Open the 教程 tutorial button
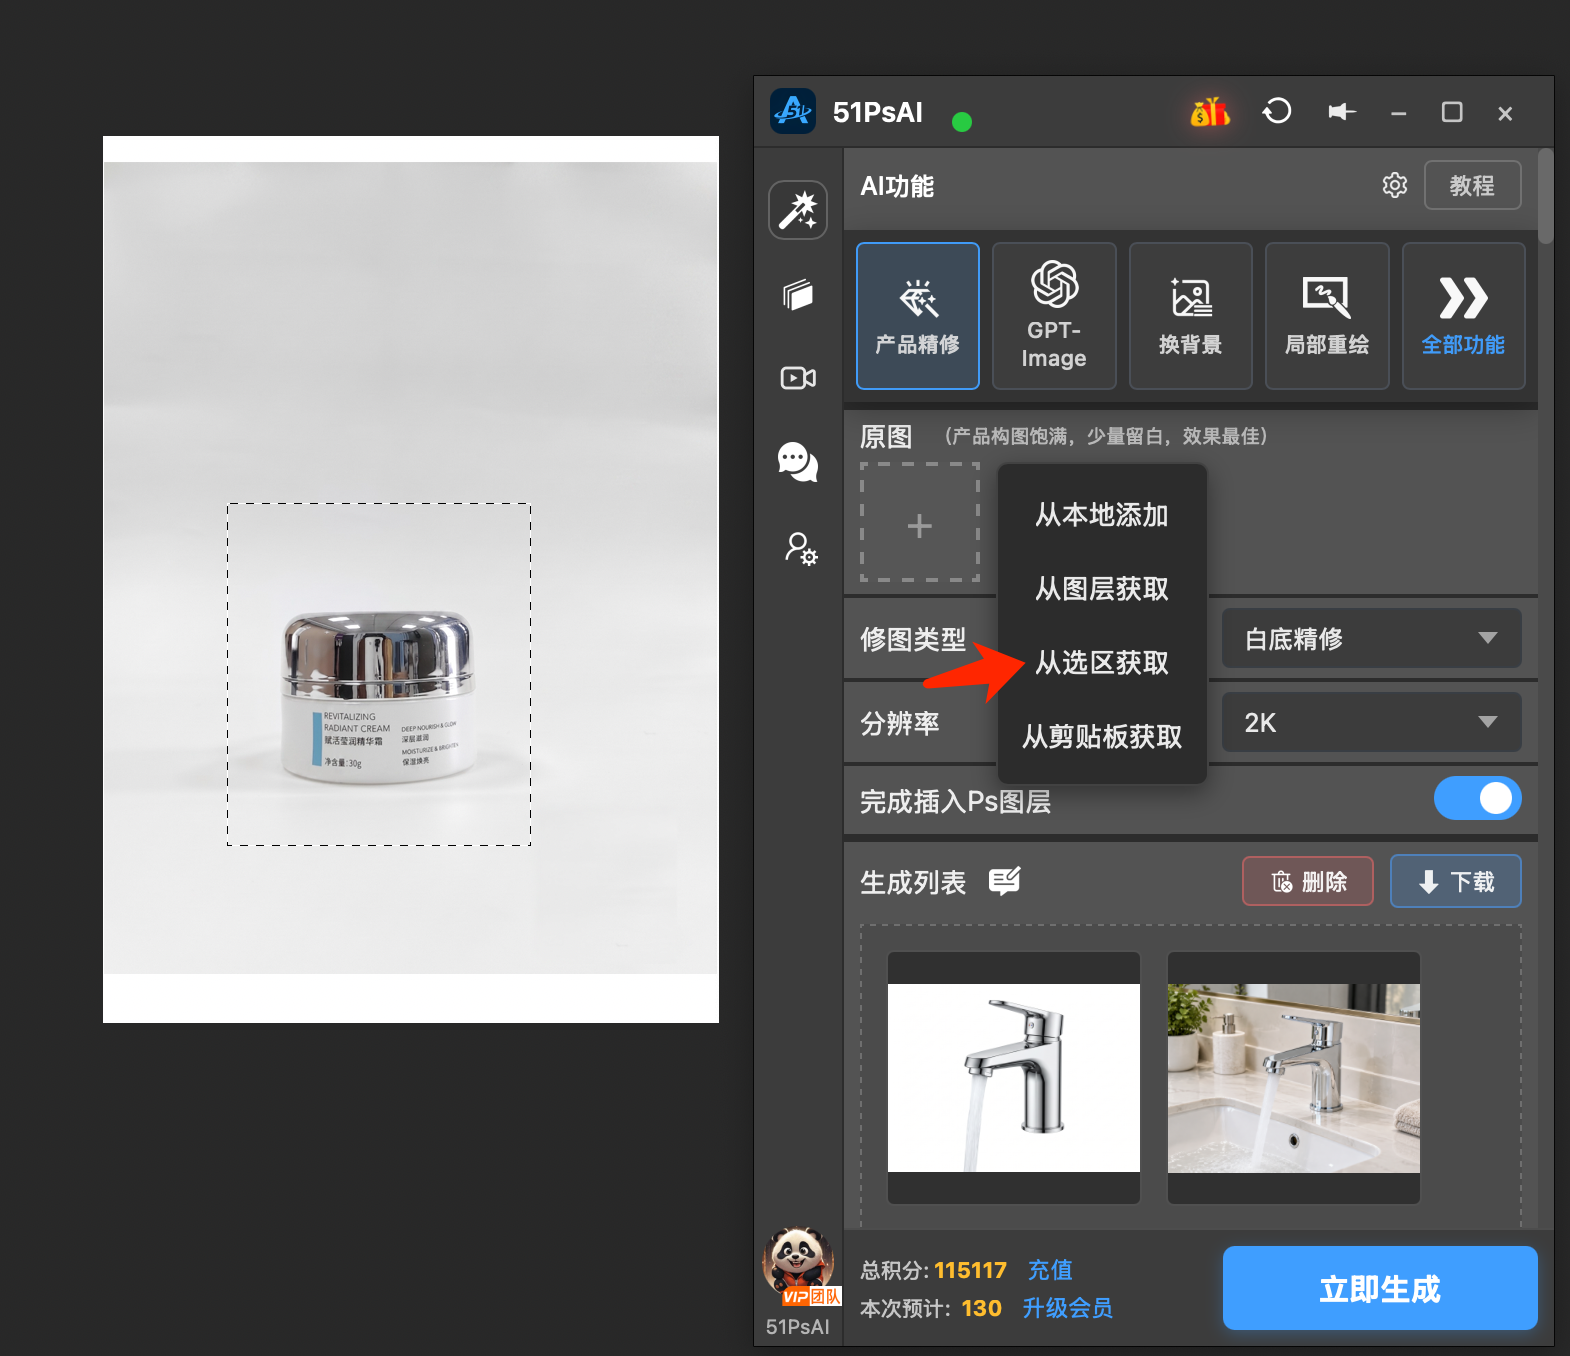1570x1356 pixels. pos(1472,185)
